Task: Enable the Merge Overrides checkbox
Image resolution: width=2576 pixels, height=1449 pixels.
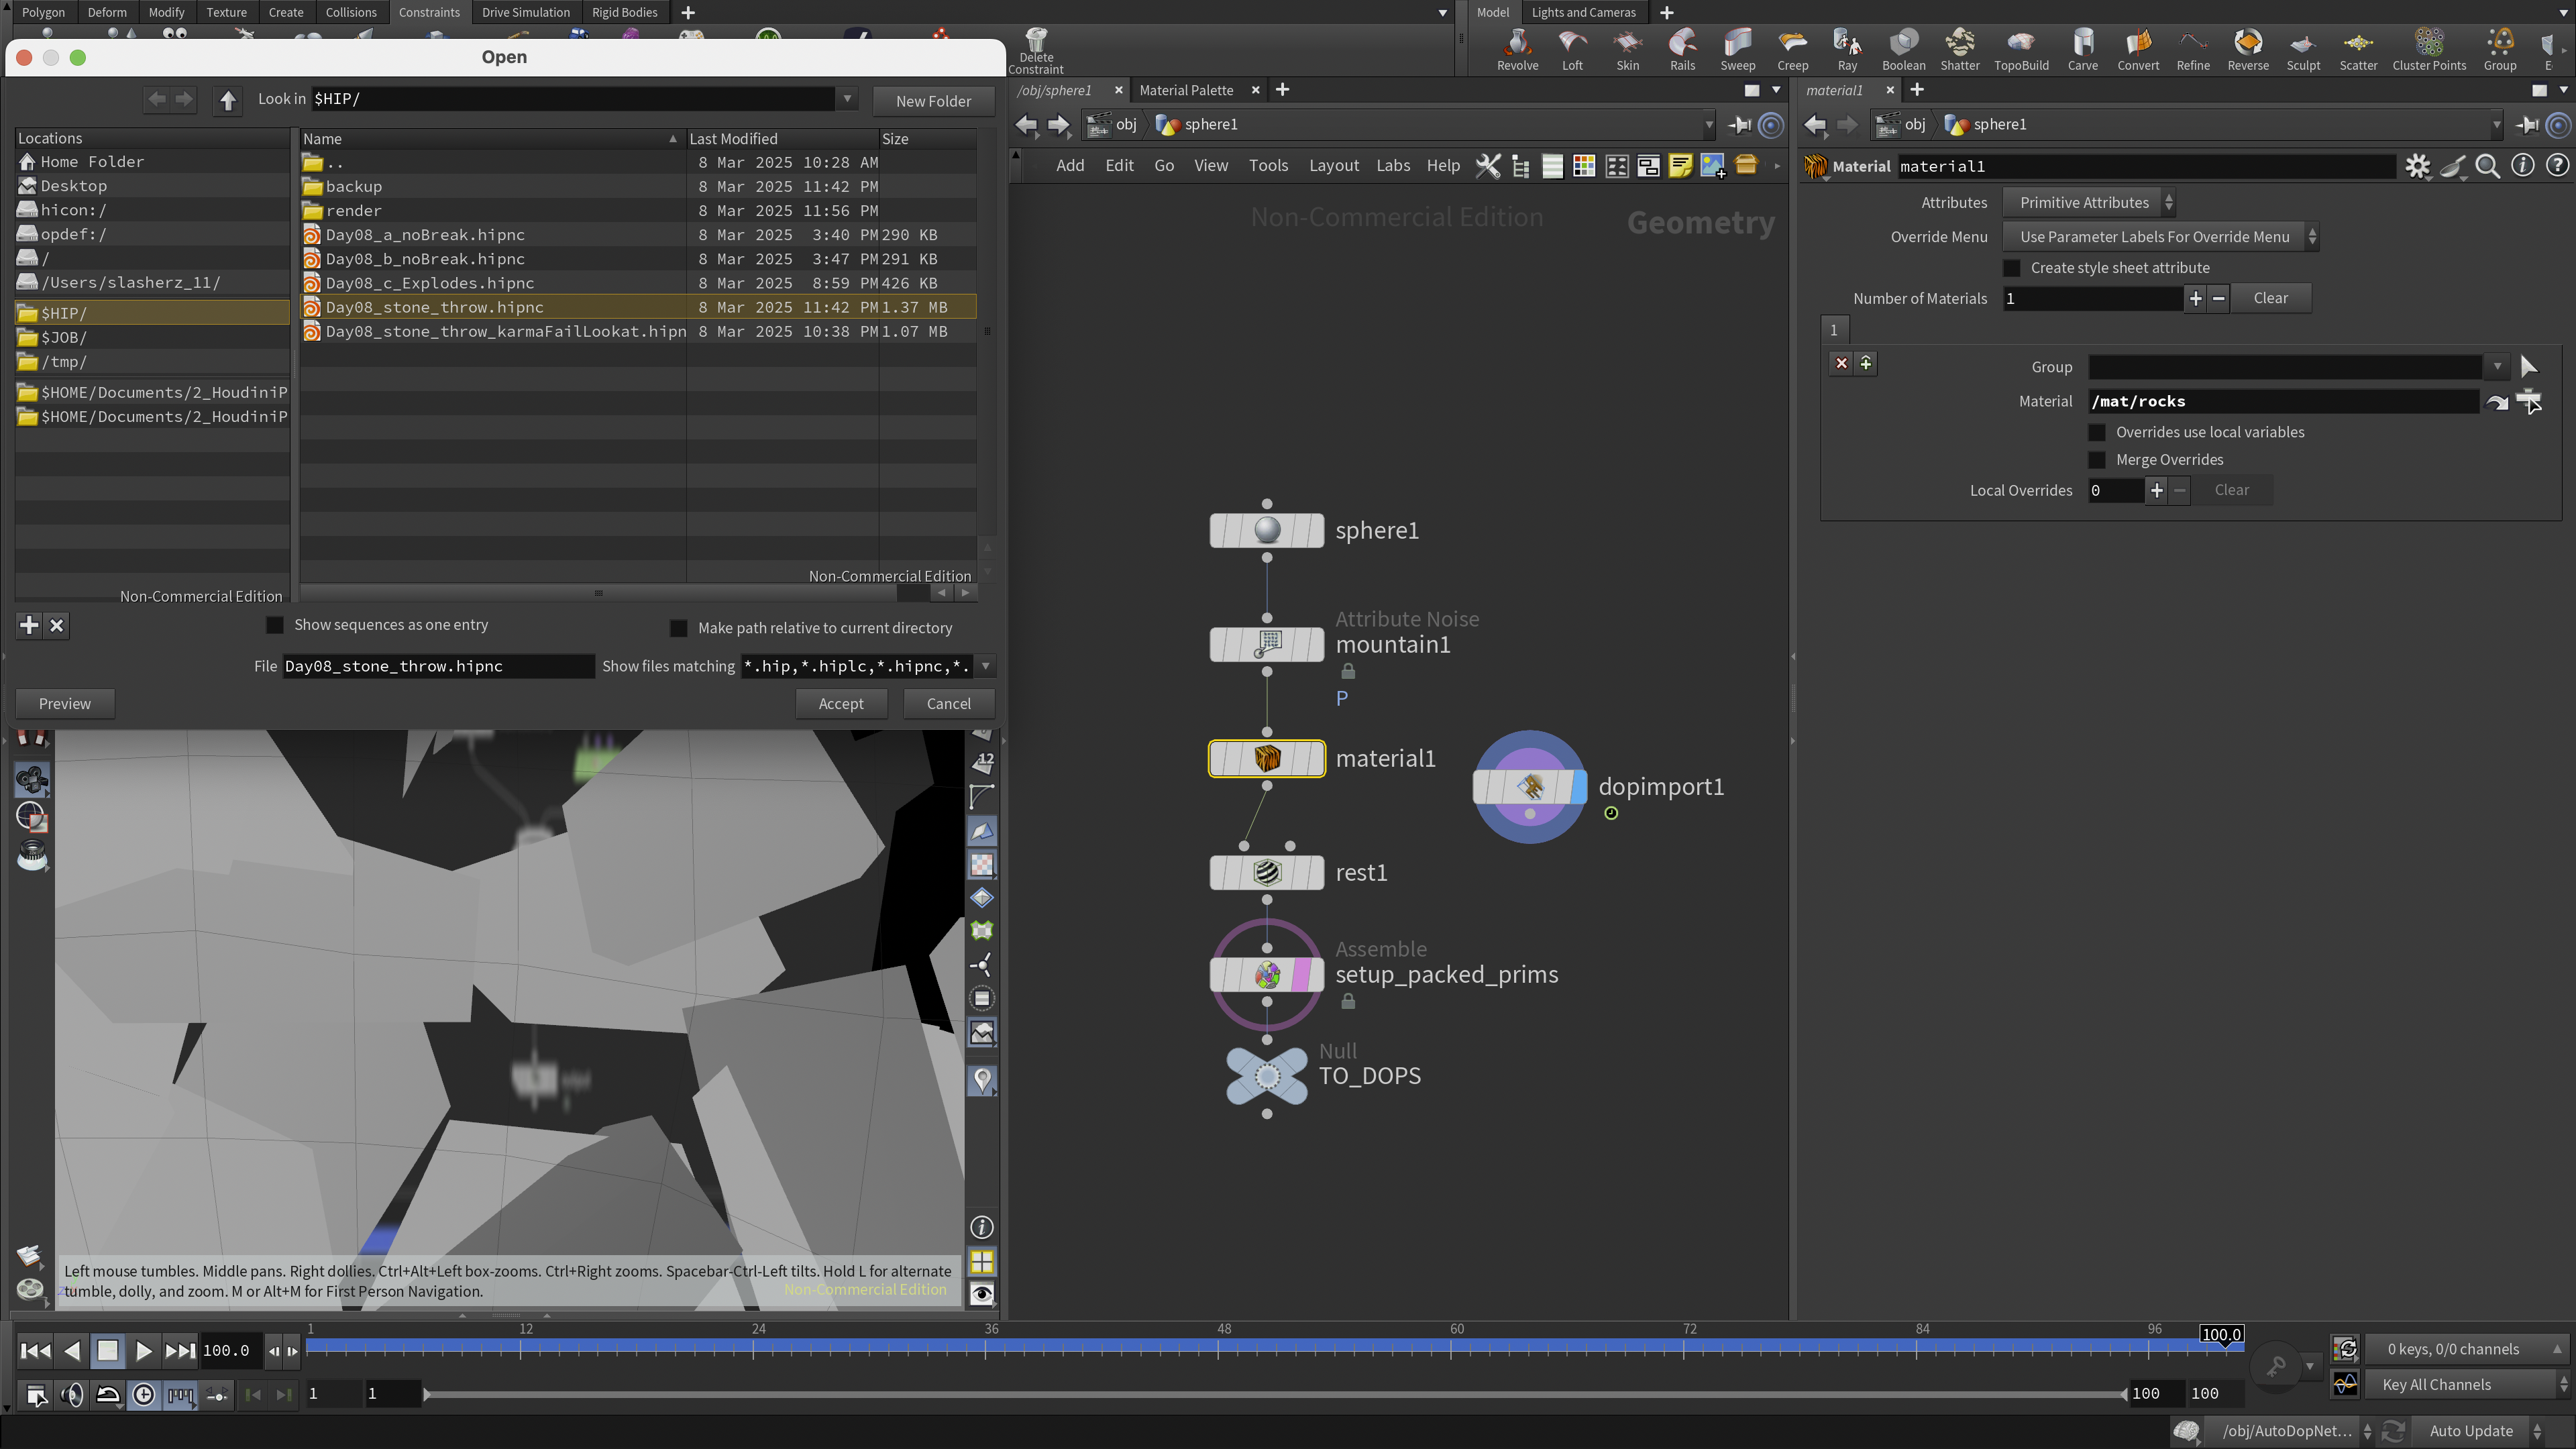Action: (x=2097, y=460)
